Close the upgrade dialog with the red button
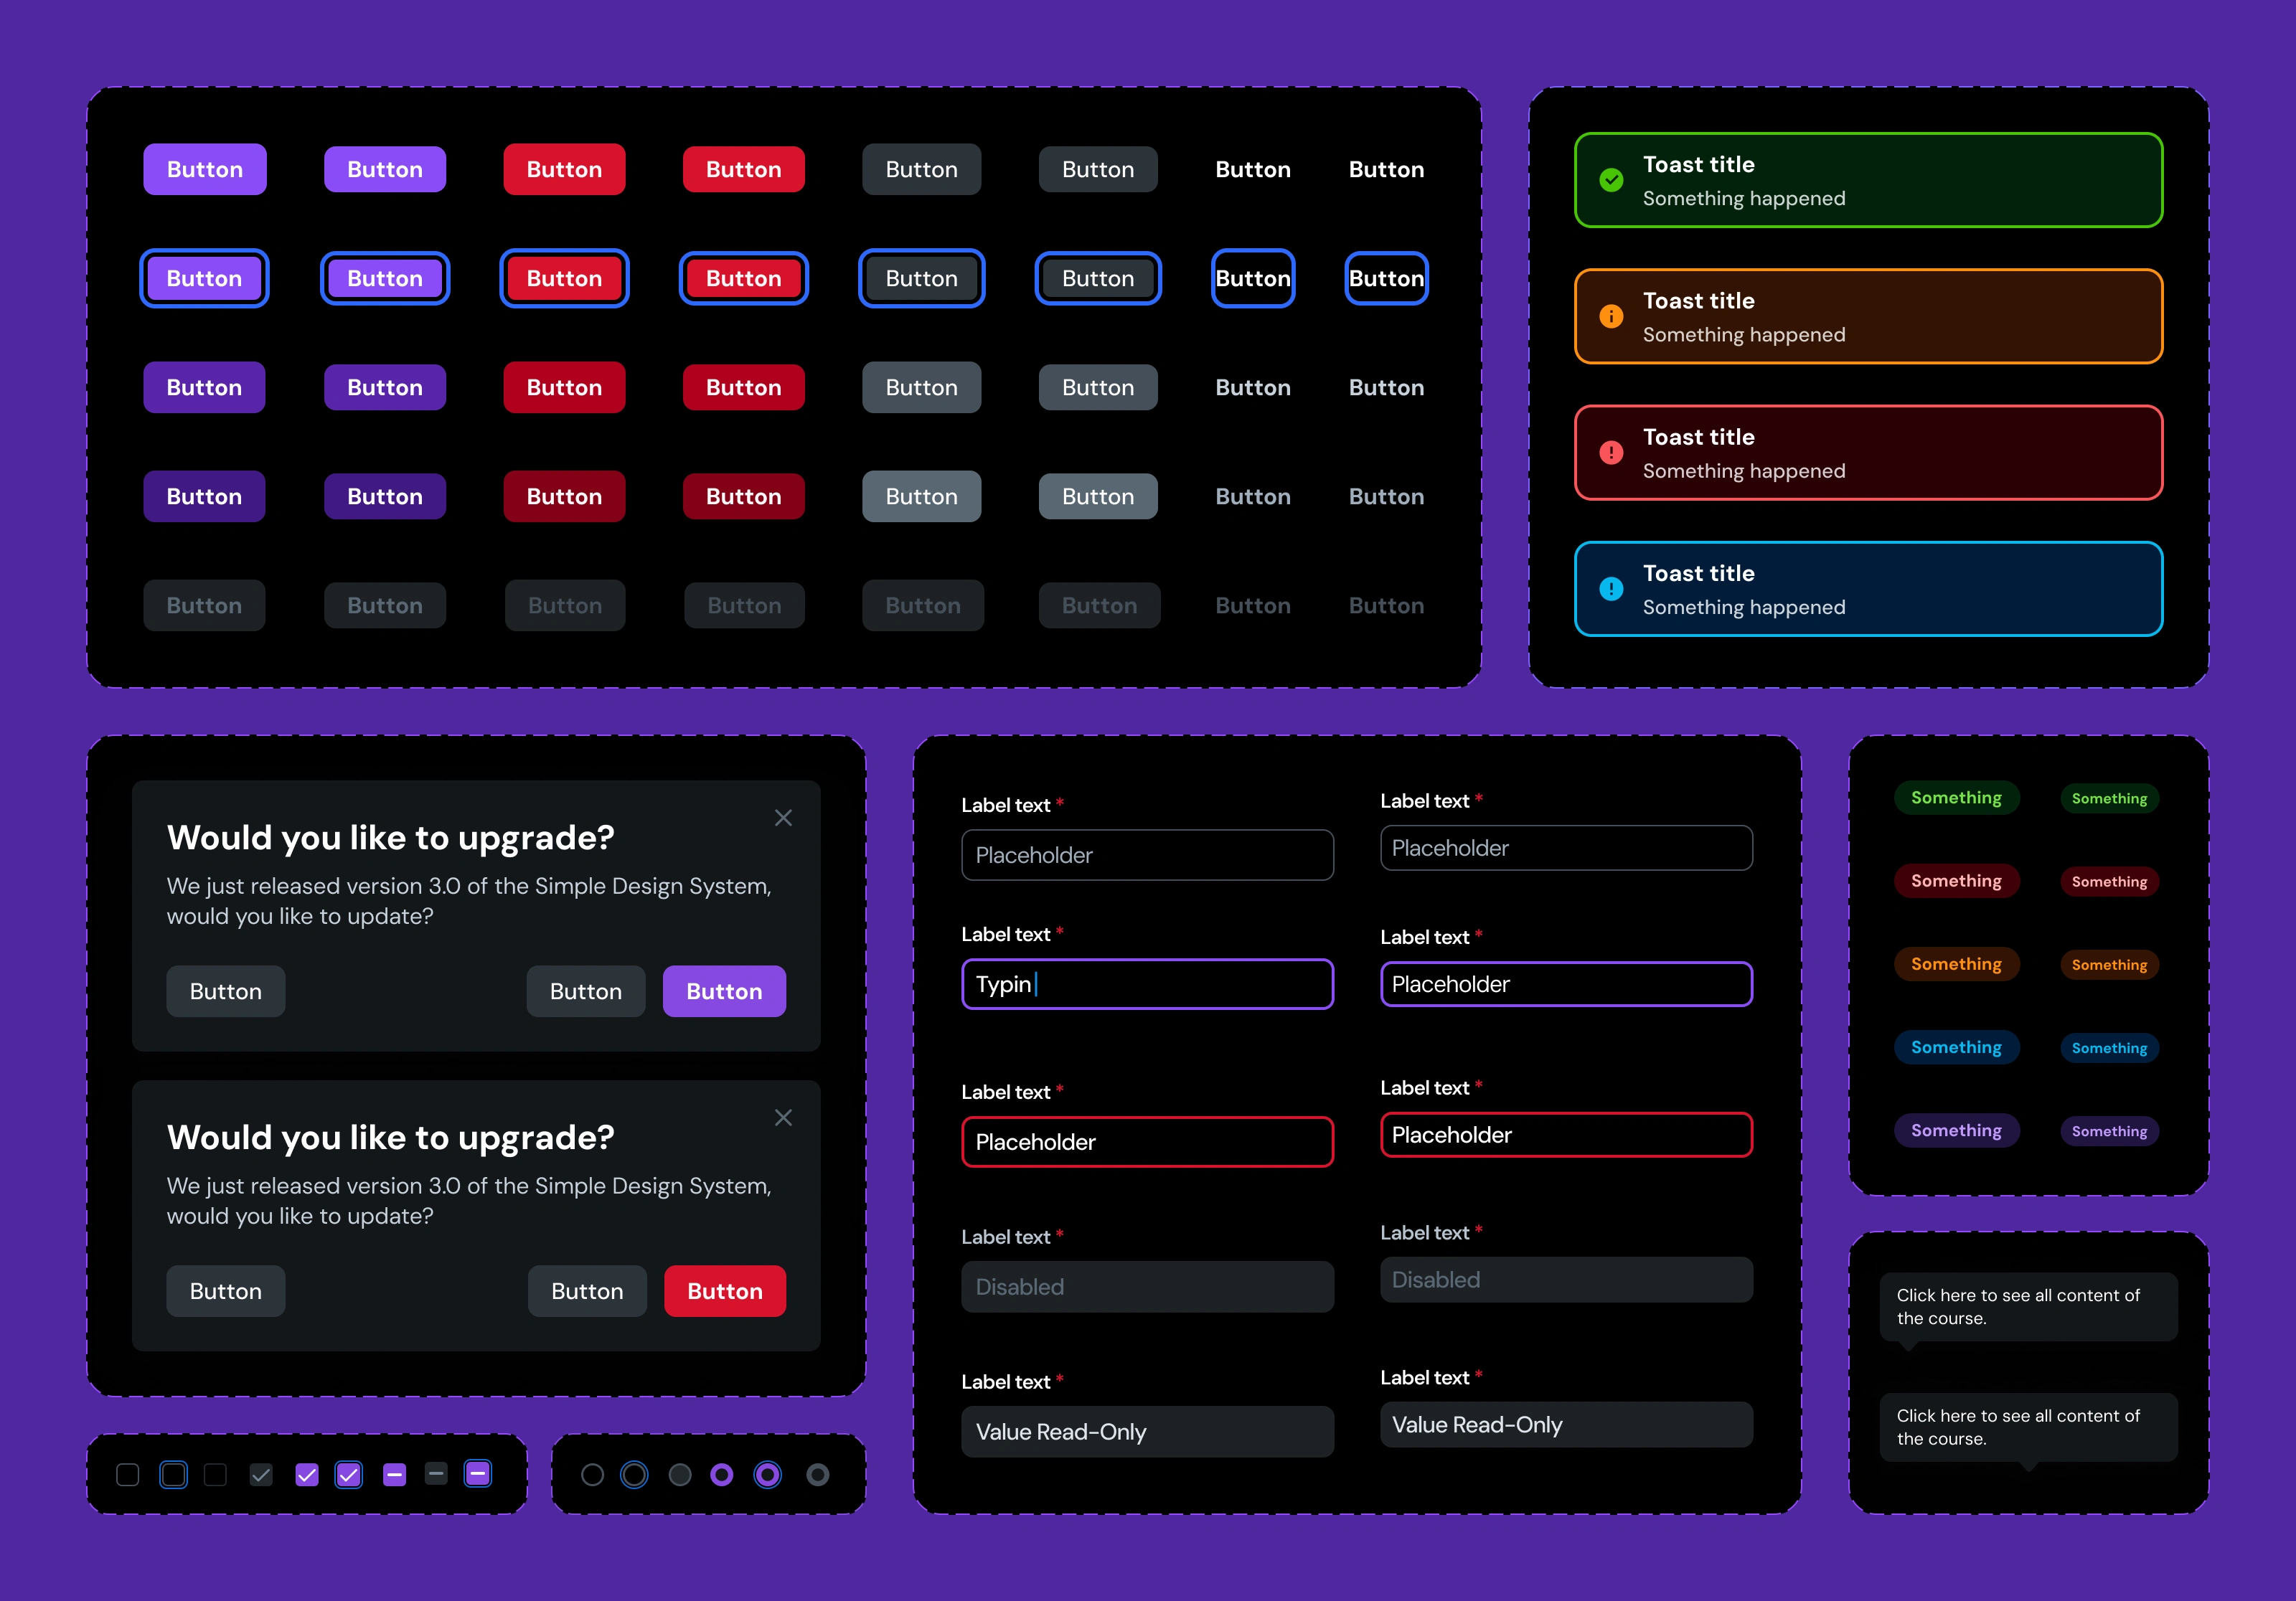 coord(783,1118)
